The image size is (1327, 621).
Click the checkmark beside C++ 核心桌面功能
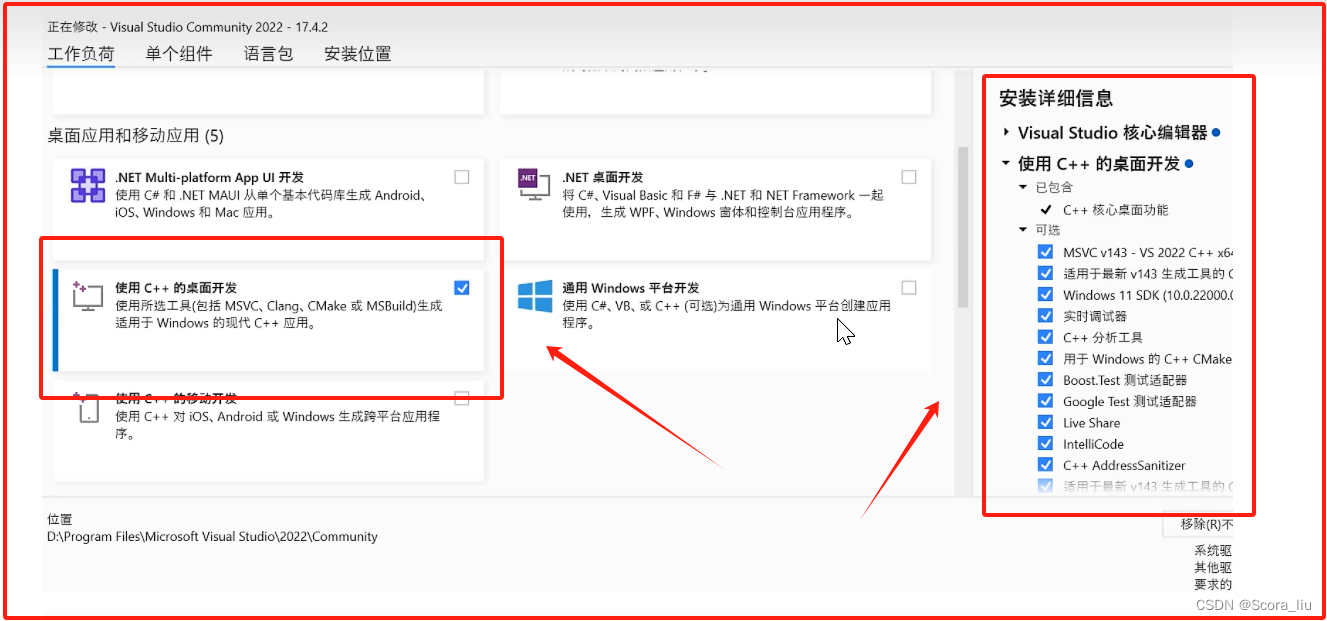[x=1046, y=210]
